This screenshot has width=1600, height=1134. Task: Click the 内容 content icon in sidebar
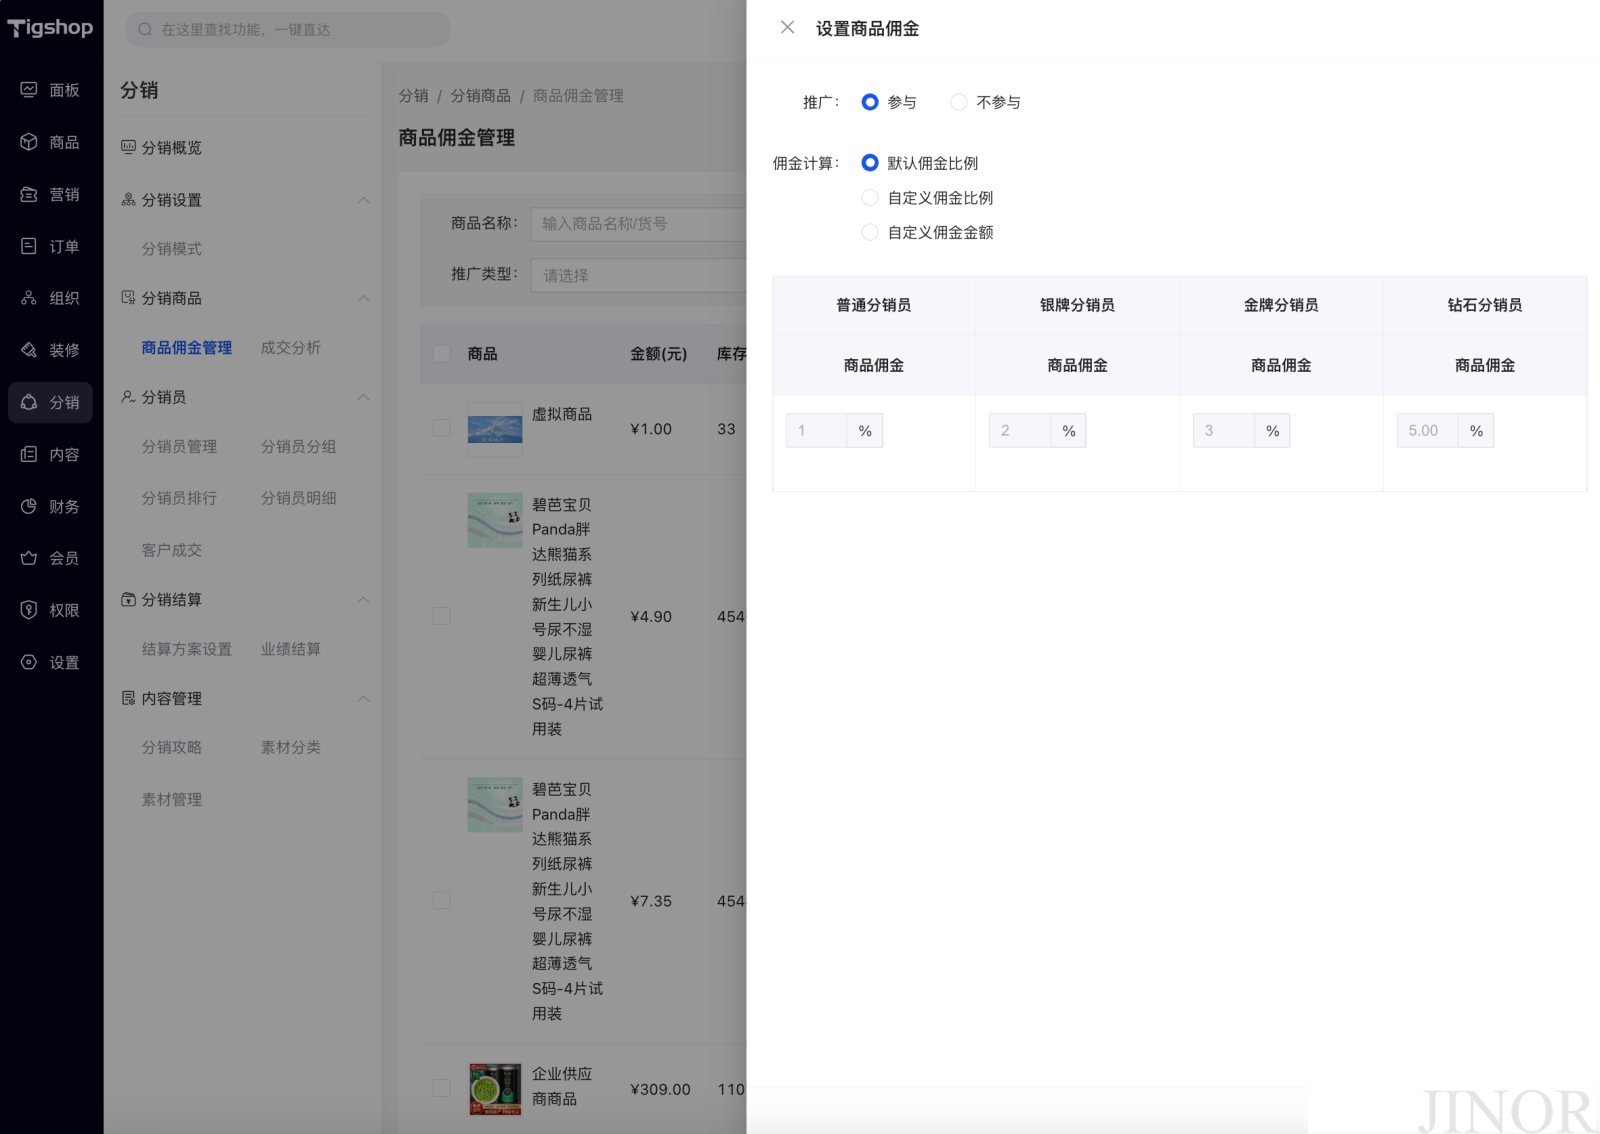tap(29, 454)
